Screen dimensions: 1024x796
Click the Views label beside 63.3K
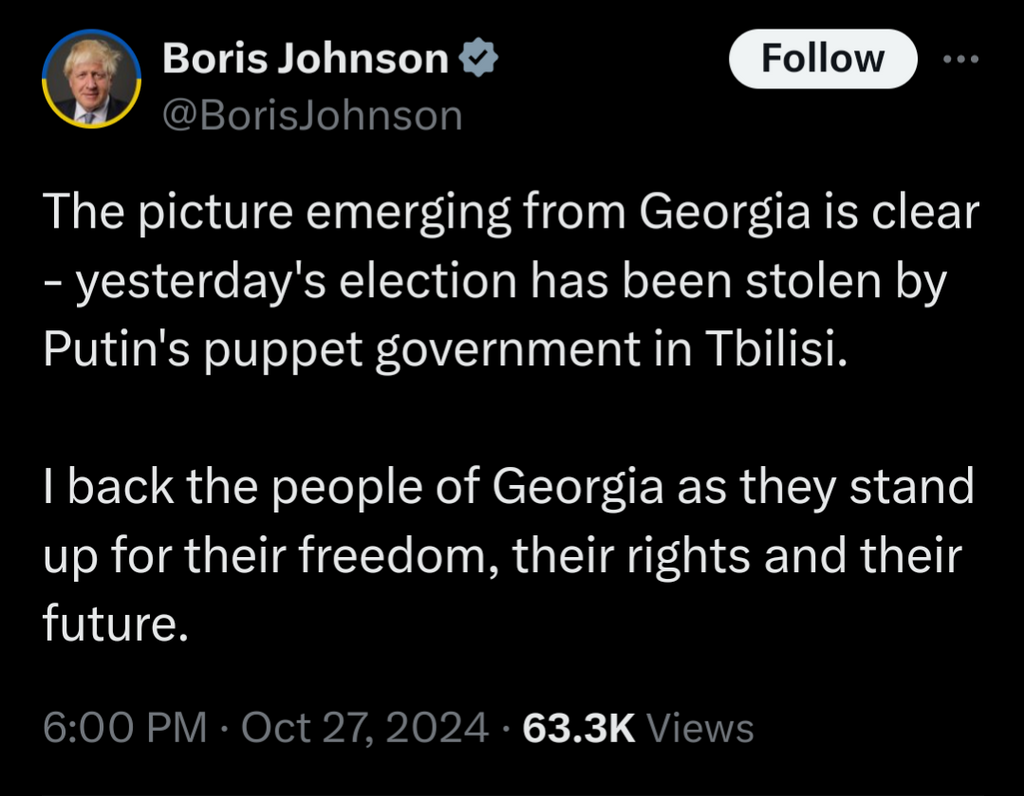(x=700, y=726)
